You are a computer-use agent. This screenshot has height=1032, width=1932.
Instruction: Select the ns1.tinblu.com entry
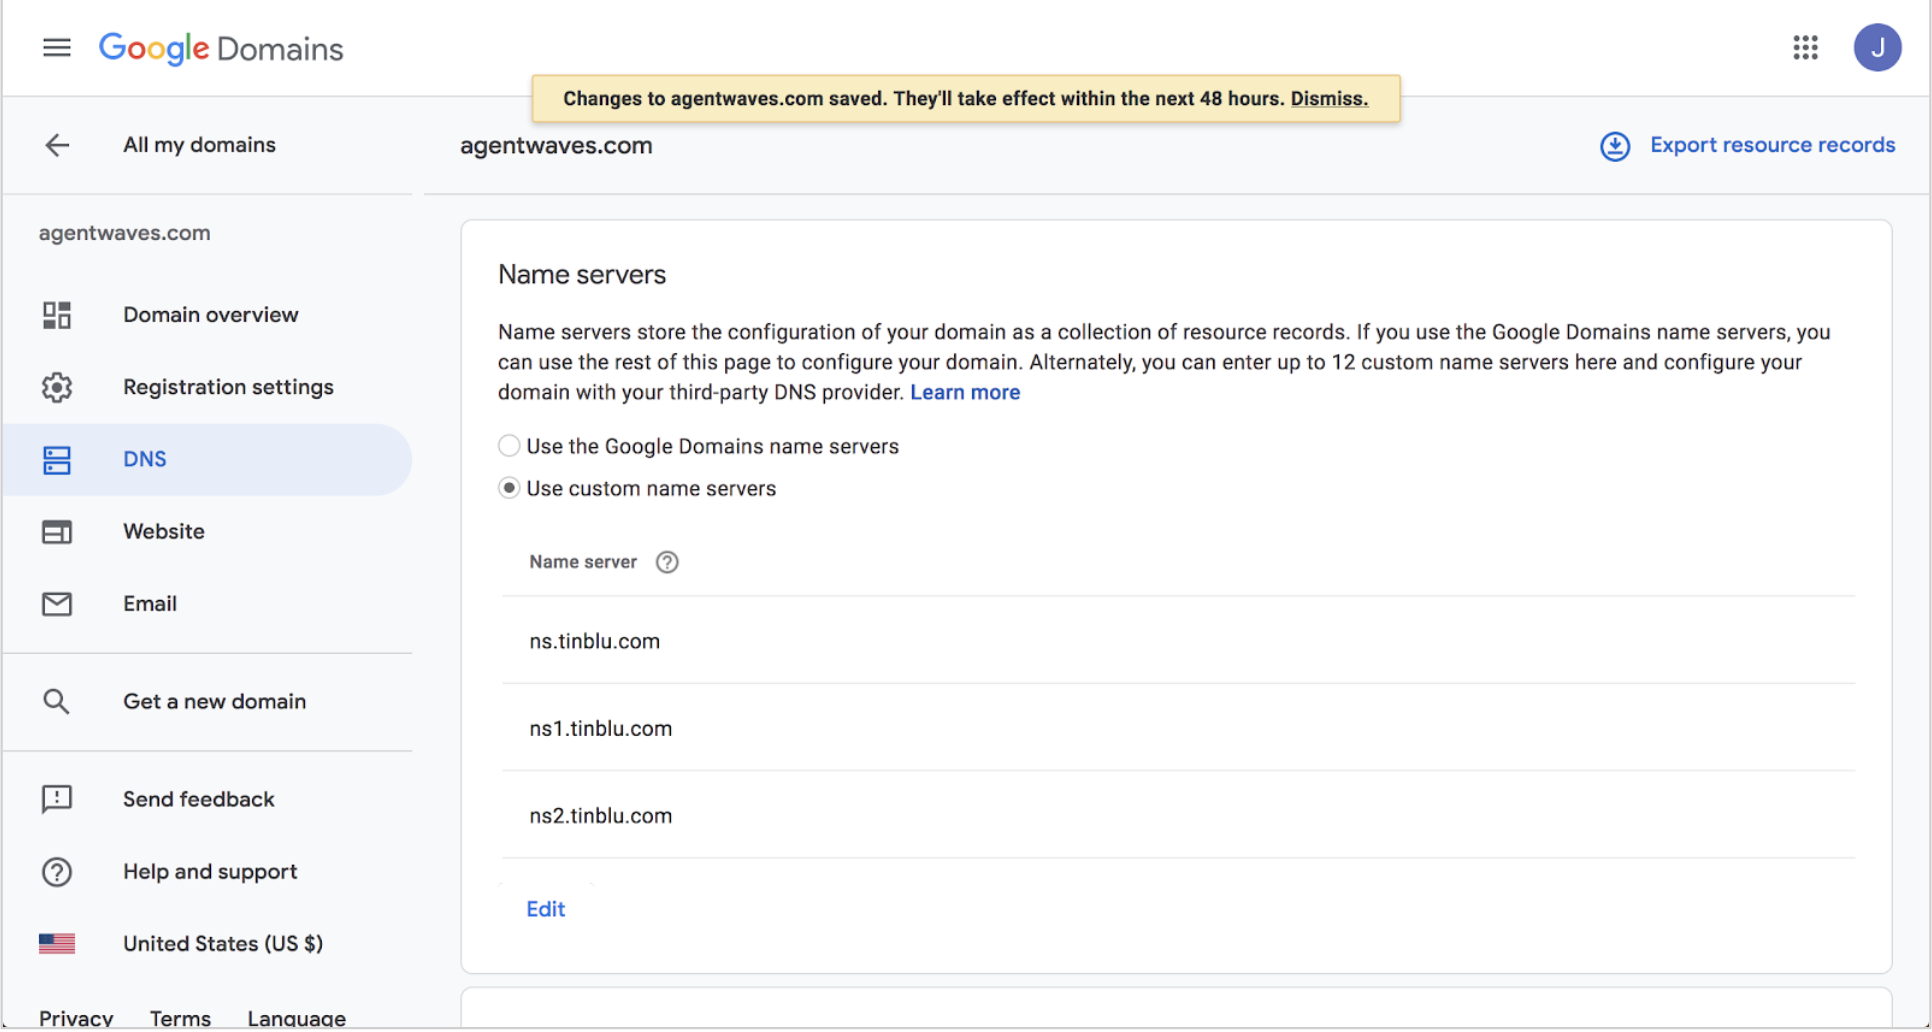(x=601, y=728)
